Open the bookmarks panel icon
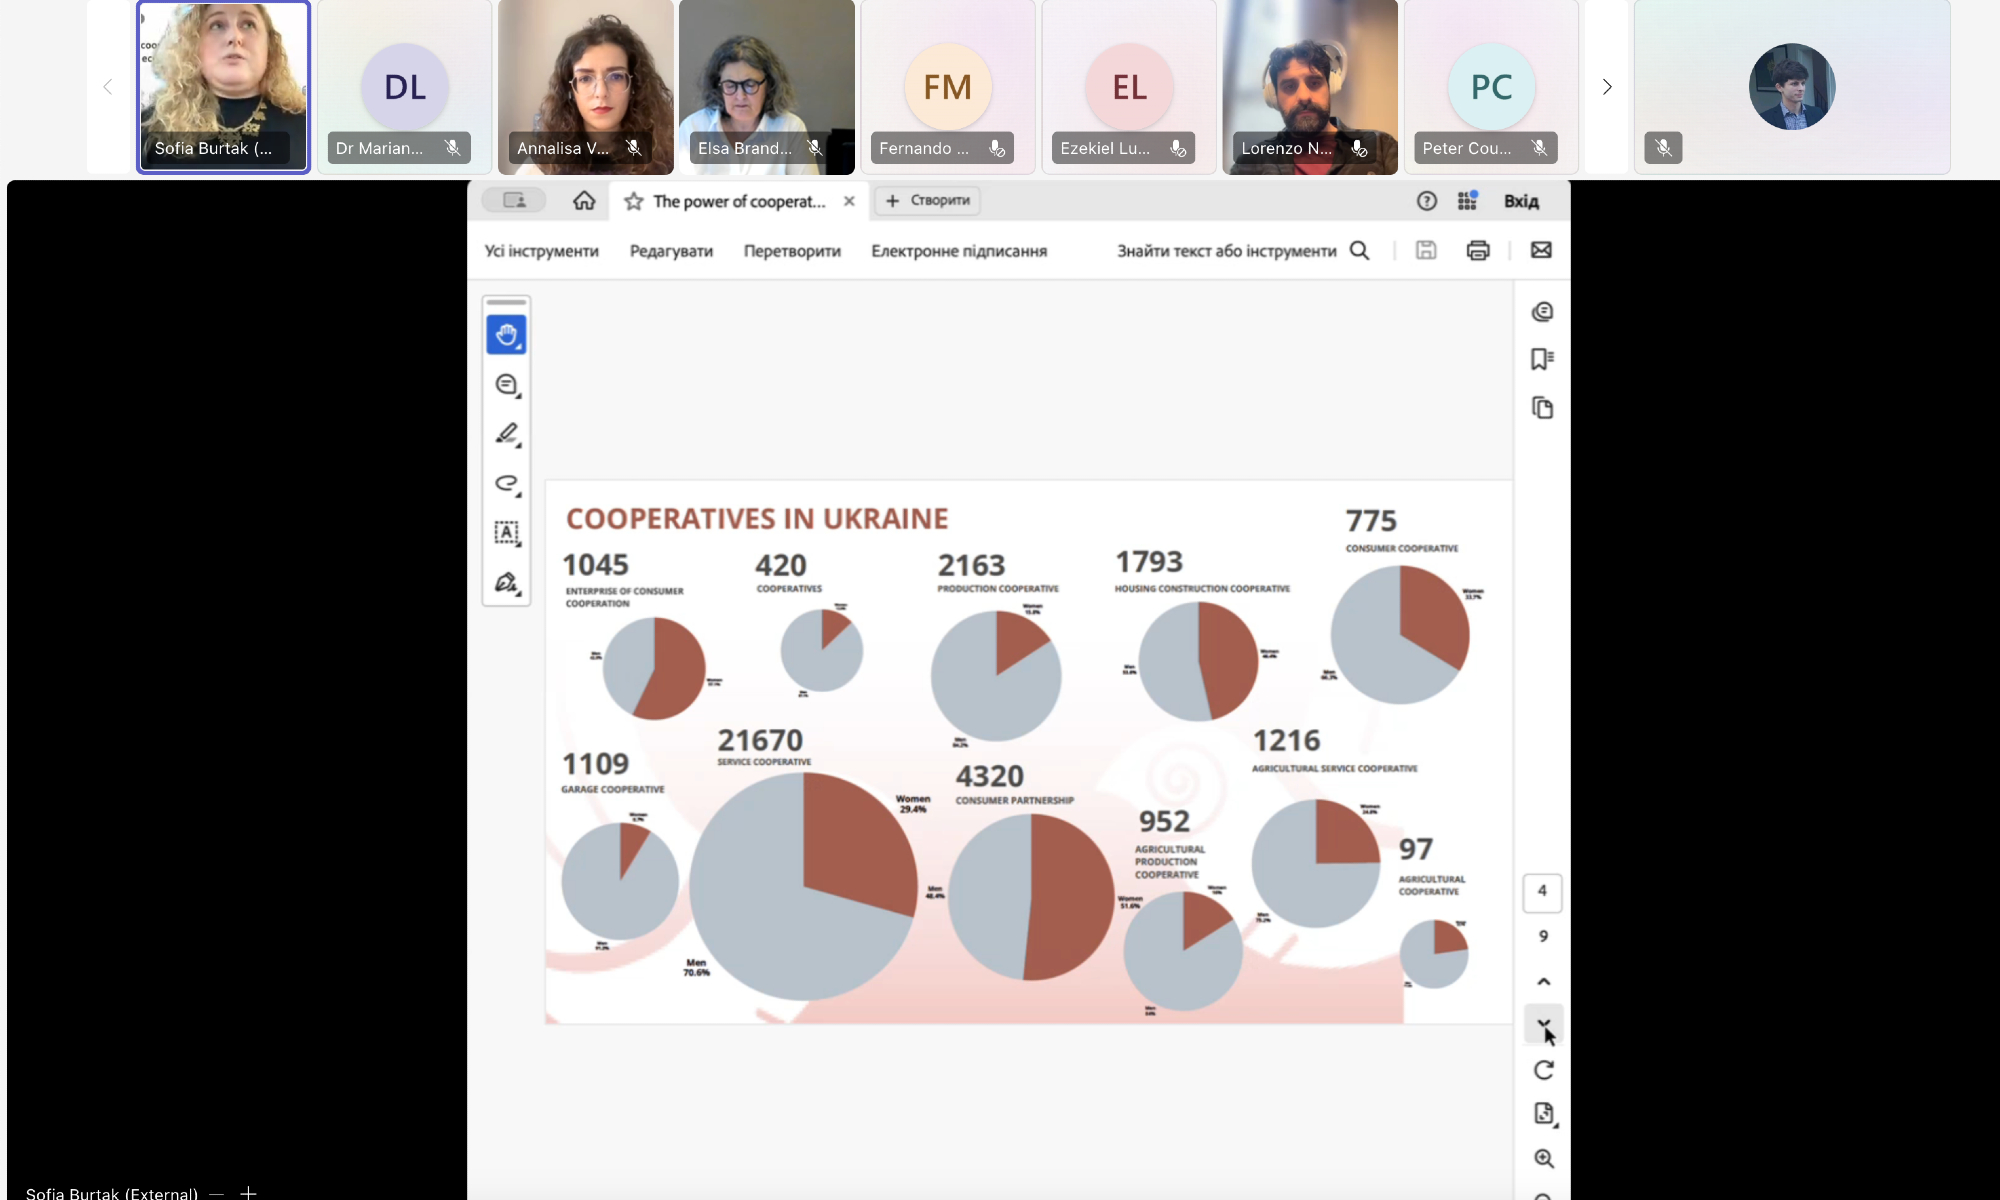Viewport: 2000px width, 1200px height. 1542,359
